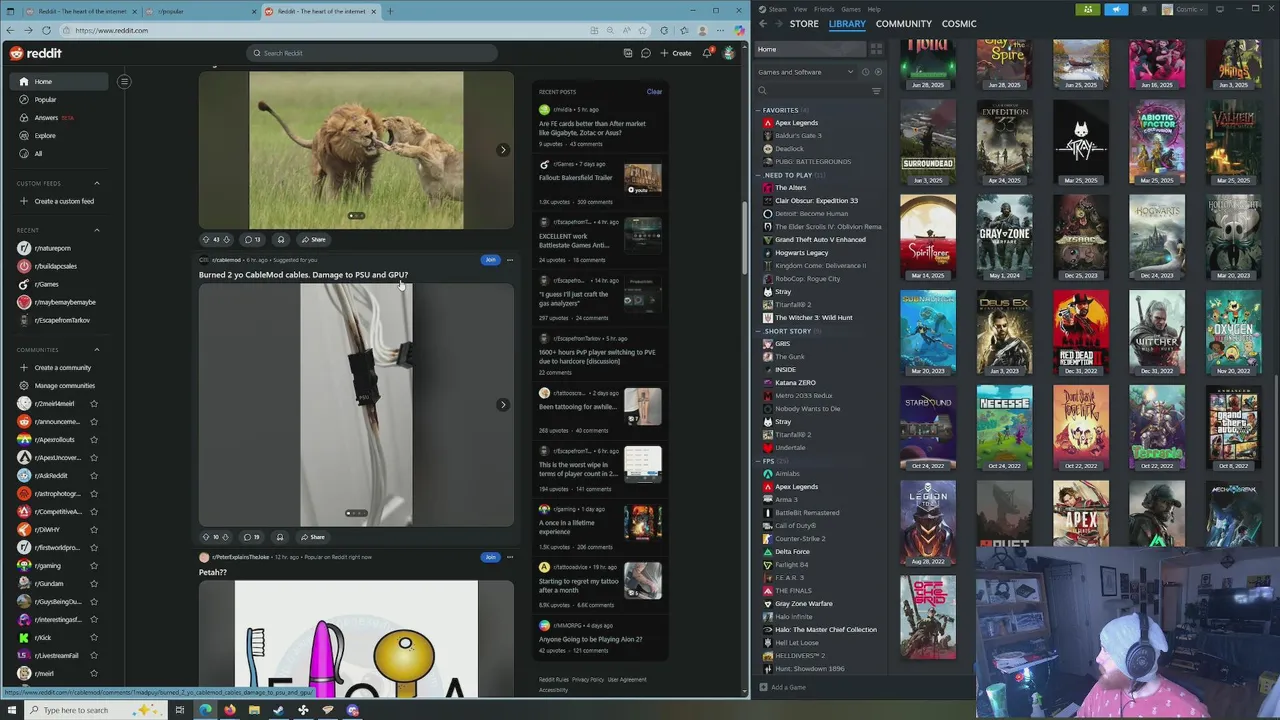
Task: Open the Reddit user avatar menu
Action: tap(728, 53)
